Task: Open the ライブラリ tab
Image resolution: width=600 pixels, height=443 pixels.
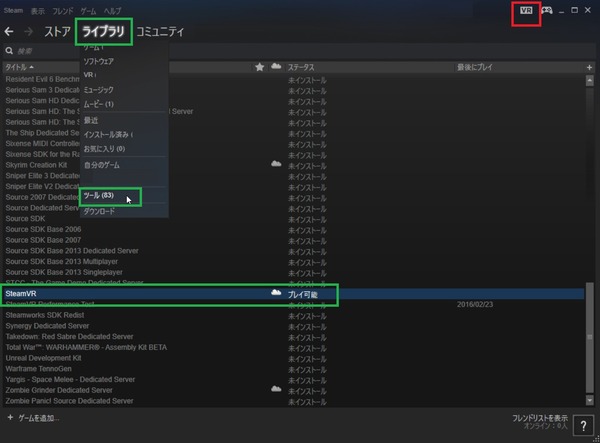Action: pos(103,31)
